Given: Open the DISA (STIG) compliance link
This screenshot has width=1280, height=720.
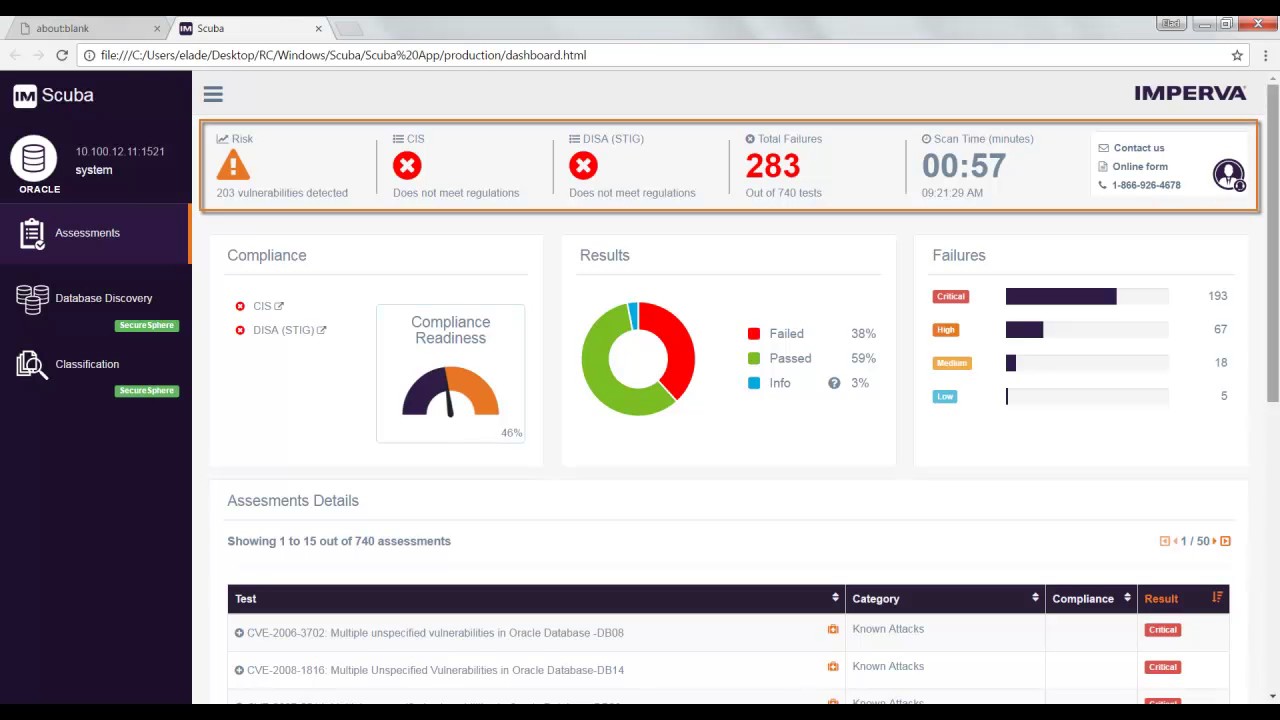Looking at the screenshot, I should [x=289, y=330].
